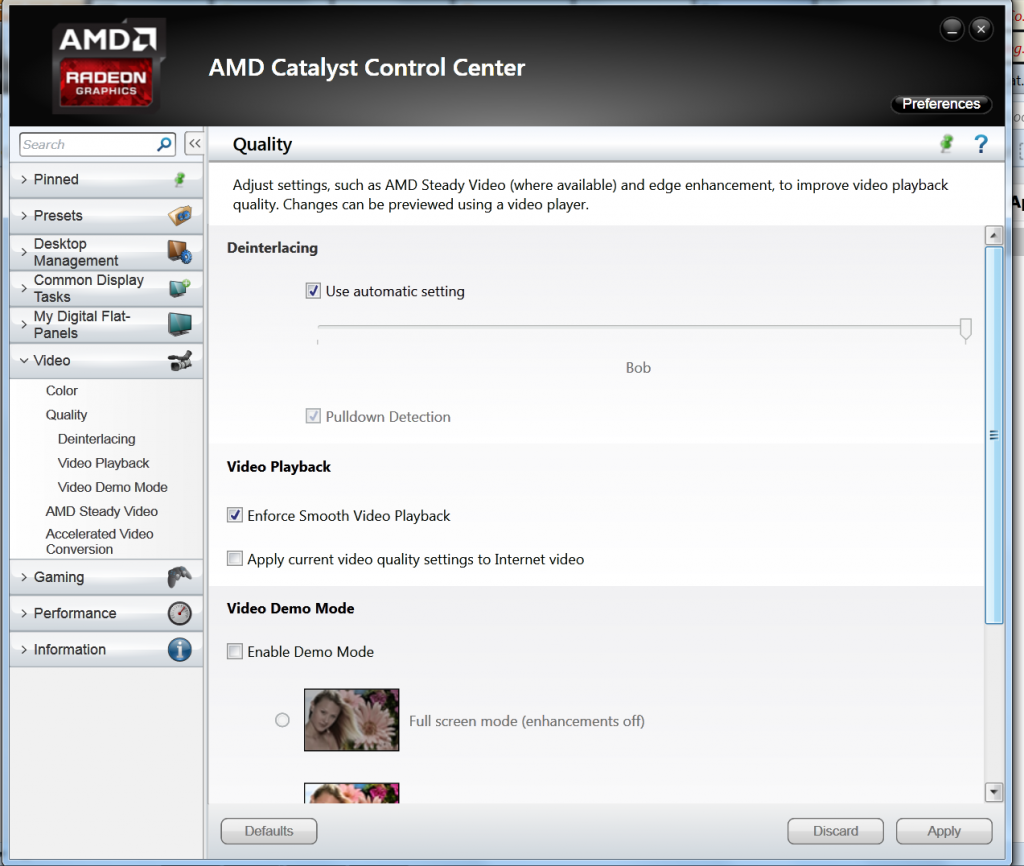This screenshot has height=866, width=1024.
Task: Expand Common Display Tasks section
Action: (24, 288)
